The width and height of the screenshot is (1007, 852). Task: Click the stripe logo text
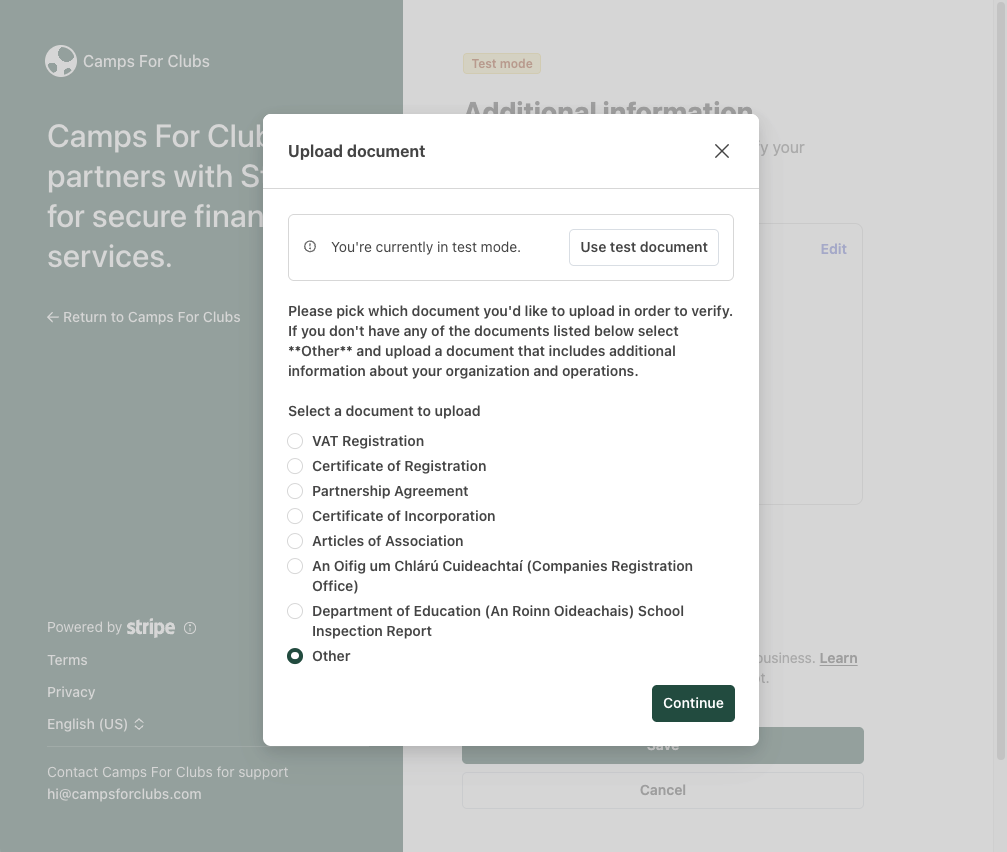coord(150,627)
